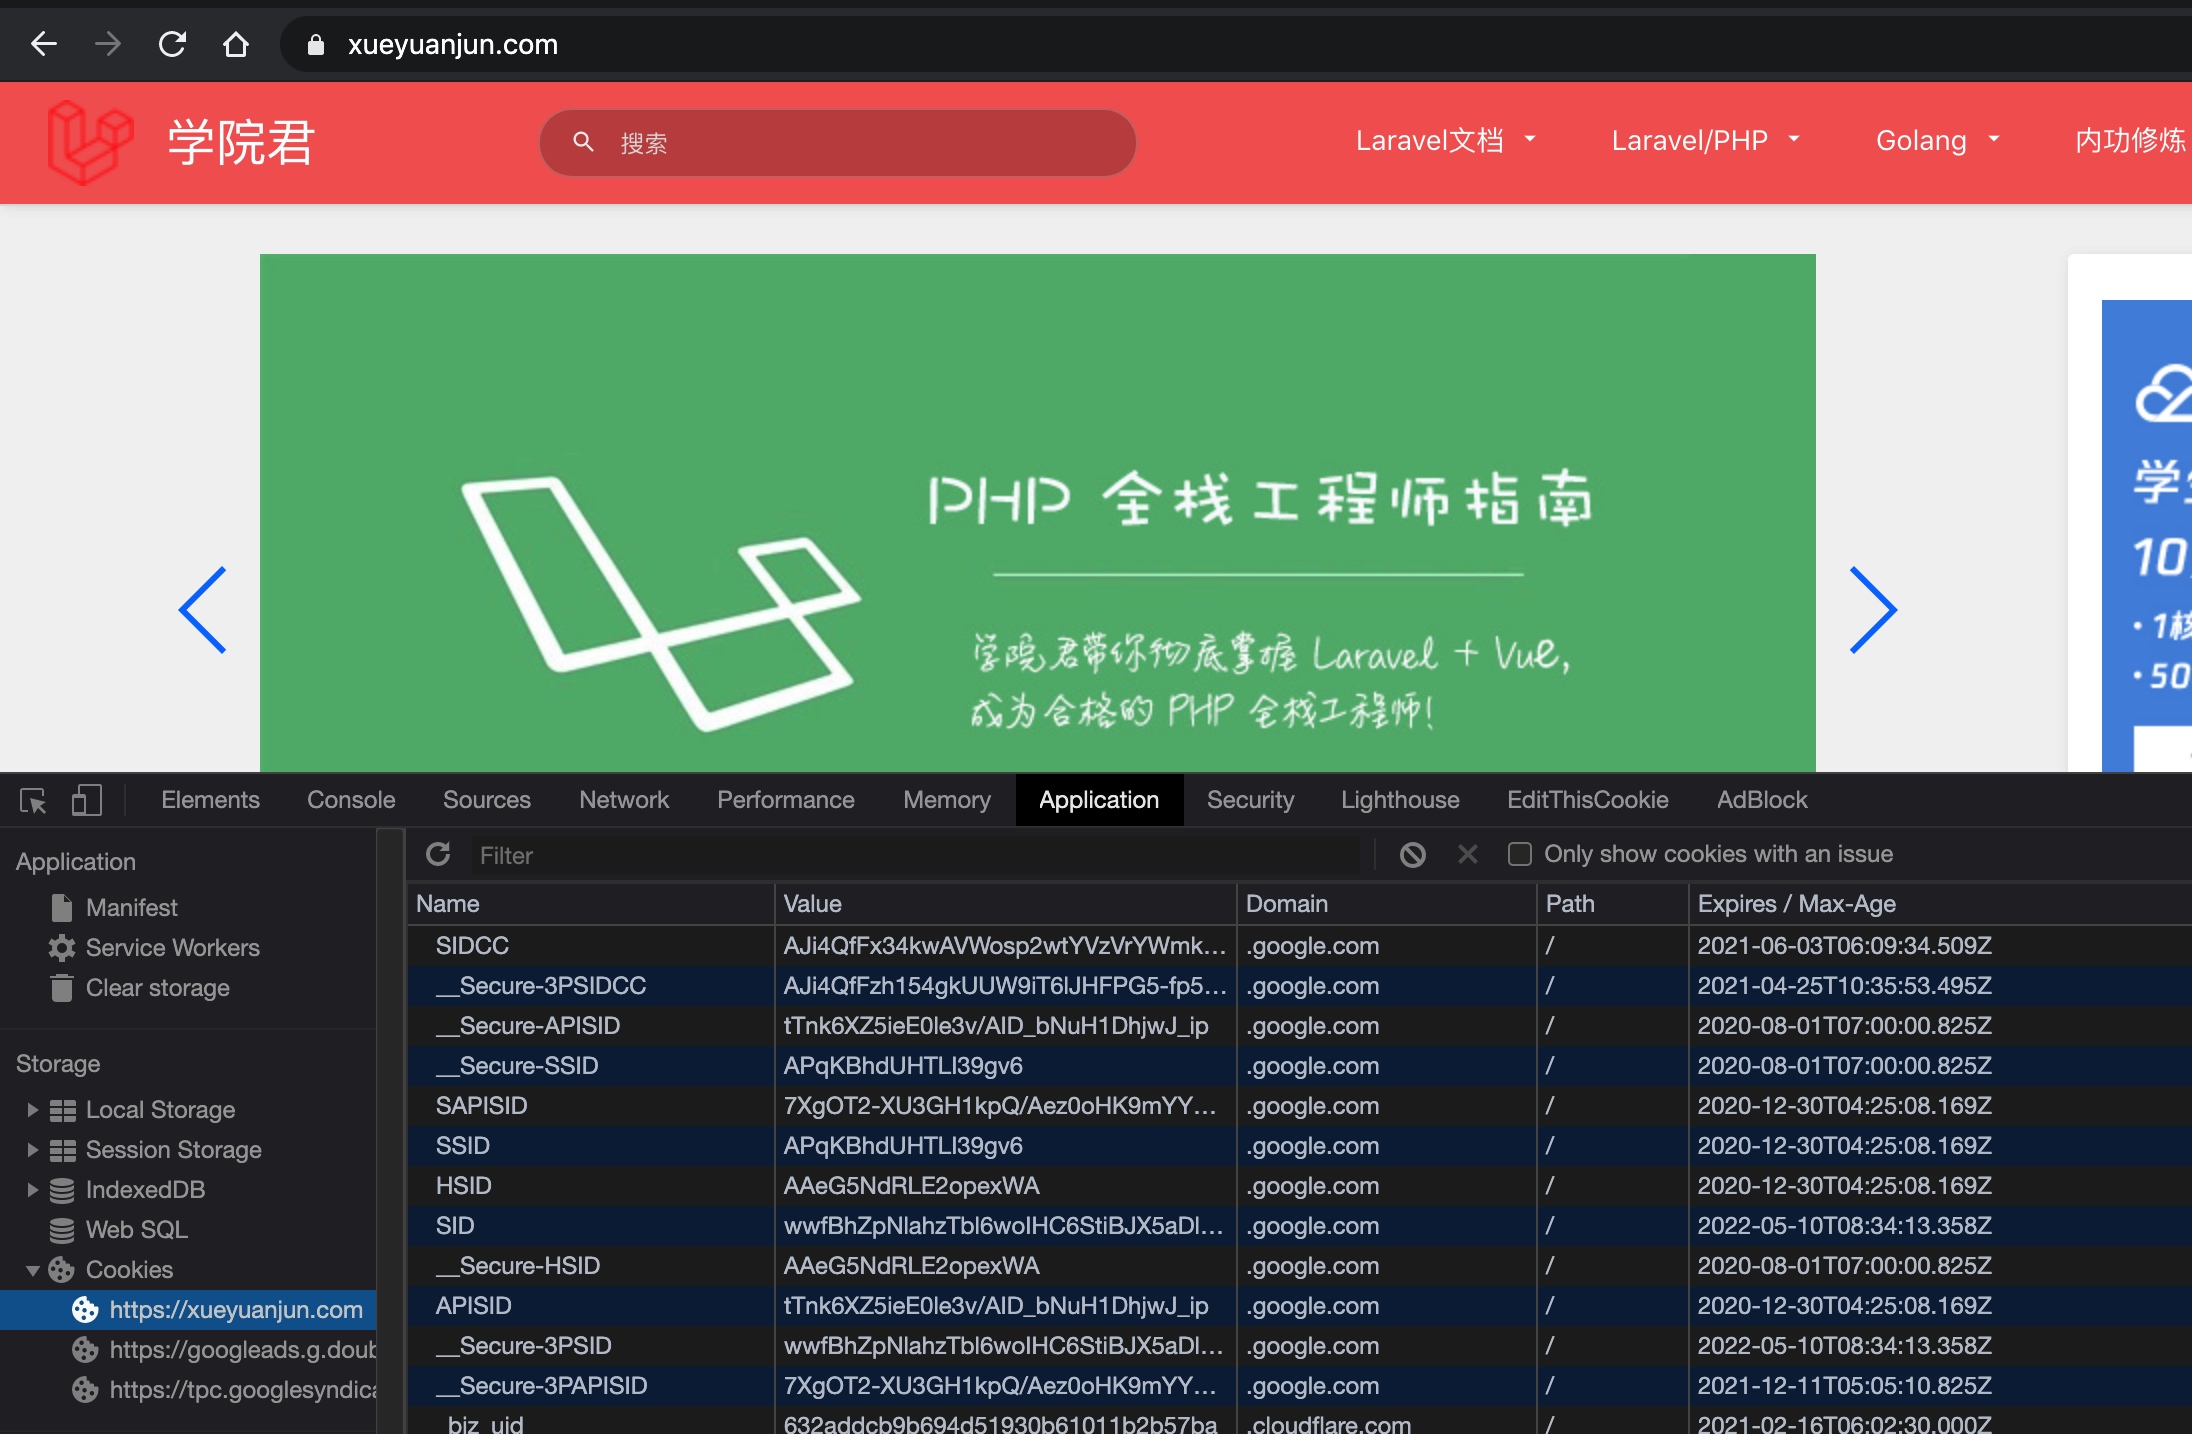Switch to the Sources tab
Viewport: 2192px width, 1434px height.
[x=487, y=800]
